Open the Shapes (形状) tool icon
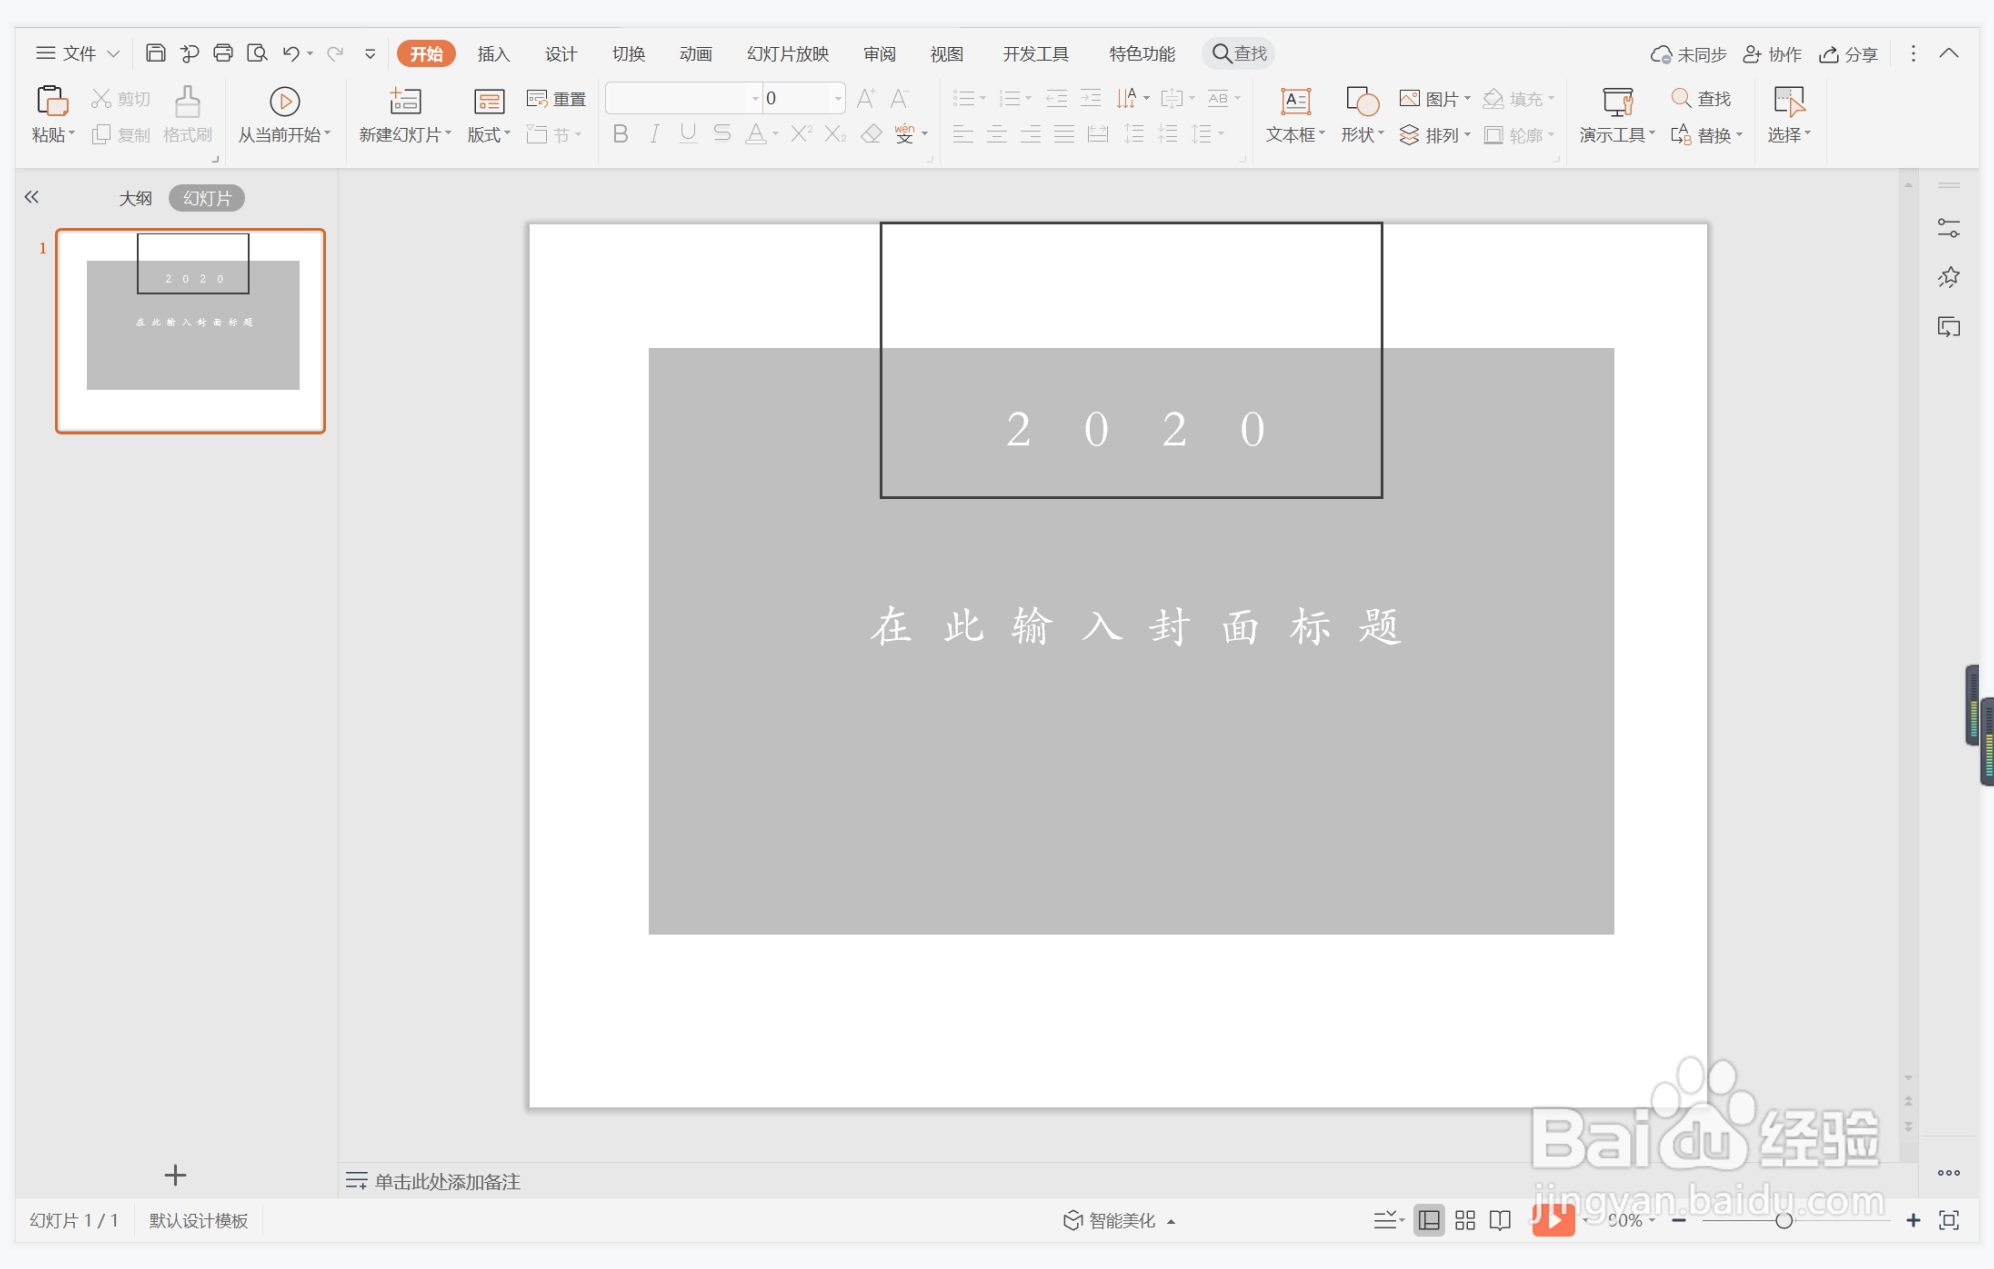Viewport: 1994px width, 1269px height. tap(1361, 101)
